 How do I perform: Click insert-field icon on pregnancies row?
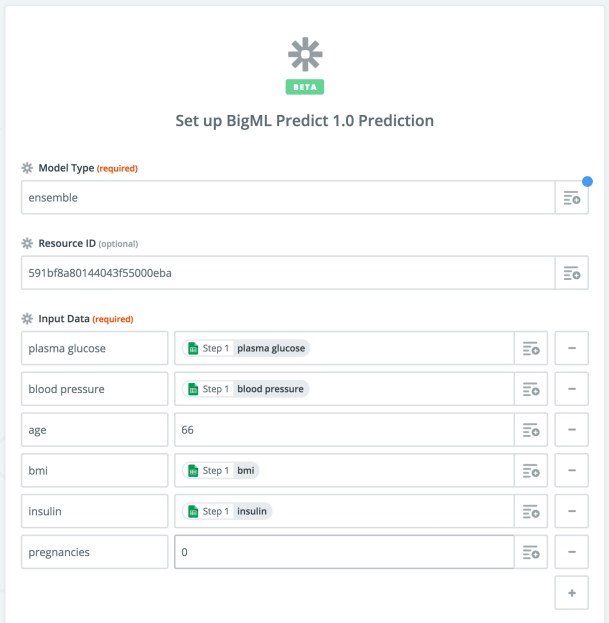[531, 552]
